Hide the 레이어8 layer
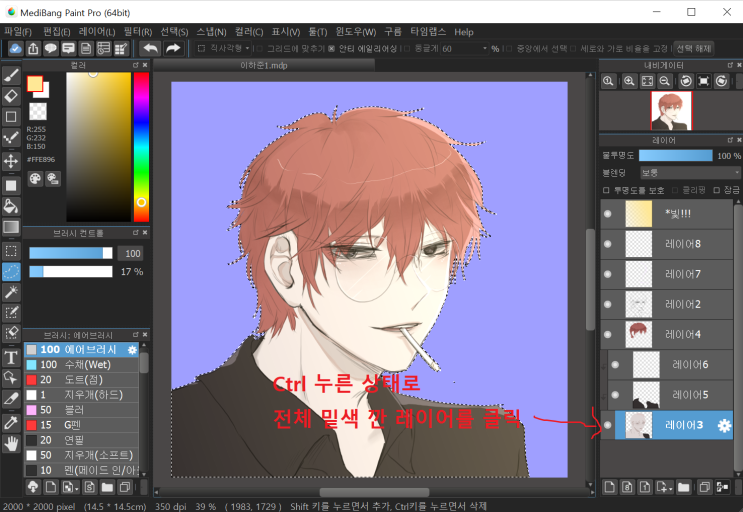Screen dimensions: 743x512 coord(607,244)
